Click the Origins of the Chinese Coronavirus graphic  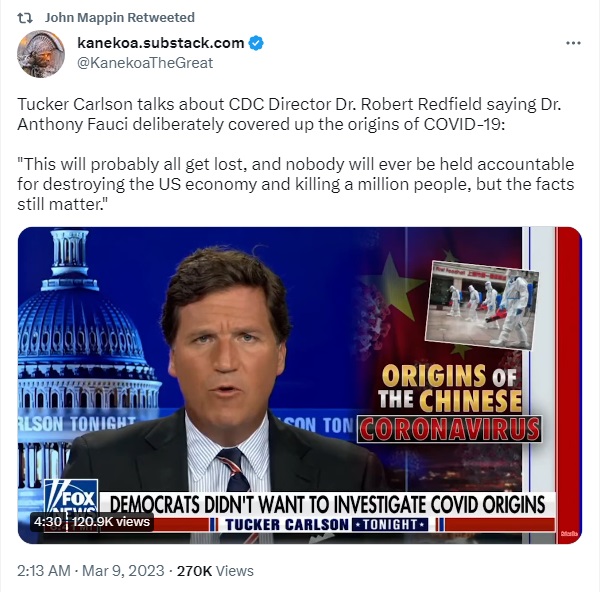pyautogui.click(x=449, y=403)
